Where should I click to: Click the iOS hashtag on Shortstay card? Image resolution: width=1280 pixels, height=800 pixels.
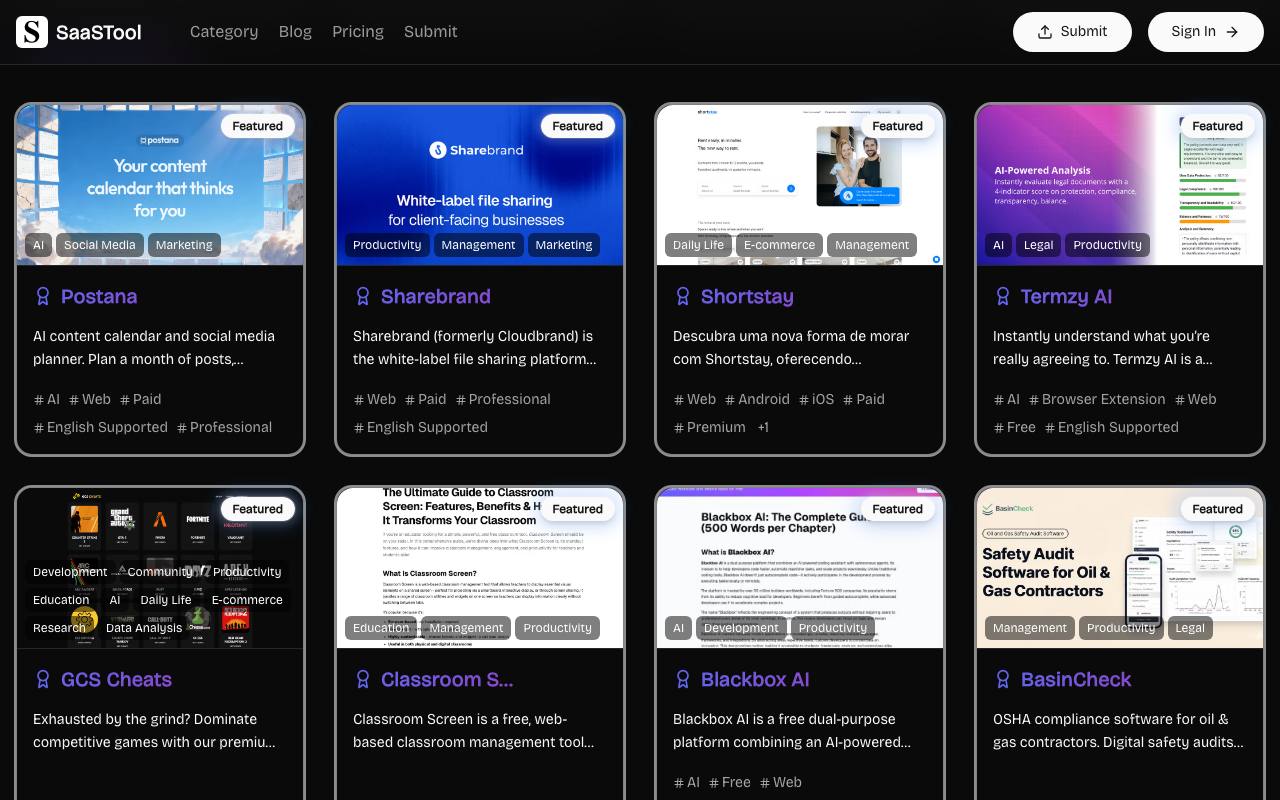[816, 399]
